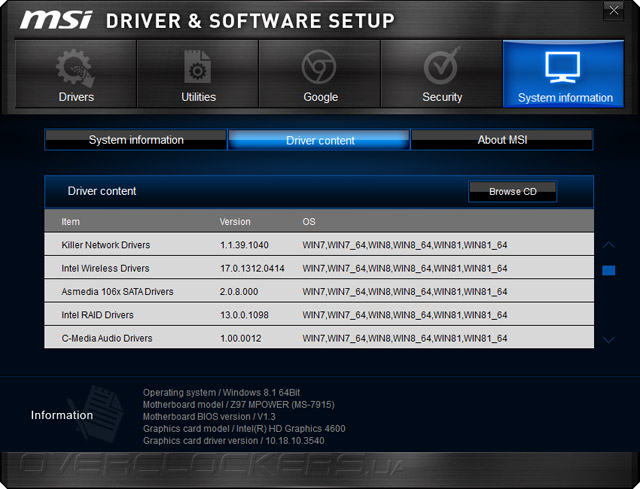Select the Intel Wireless Drivers row

[x=319, y=268]
